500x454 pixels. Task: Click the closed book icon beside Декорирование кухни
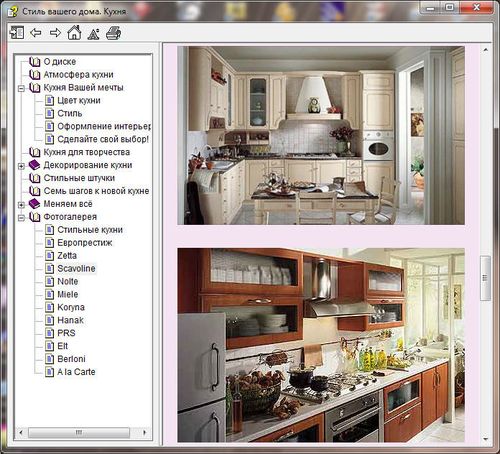point(35,165)
